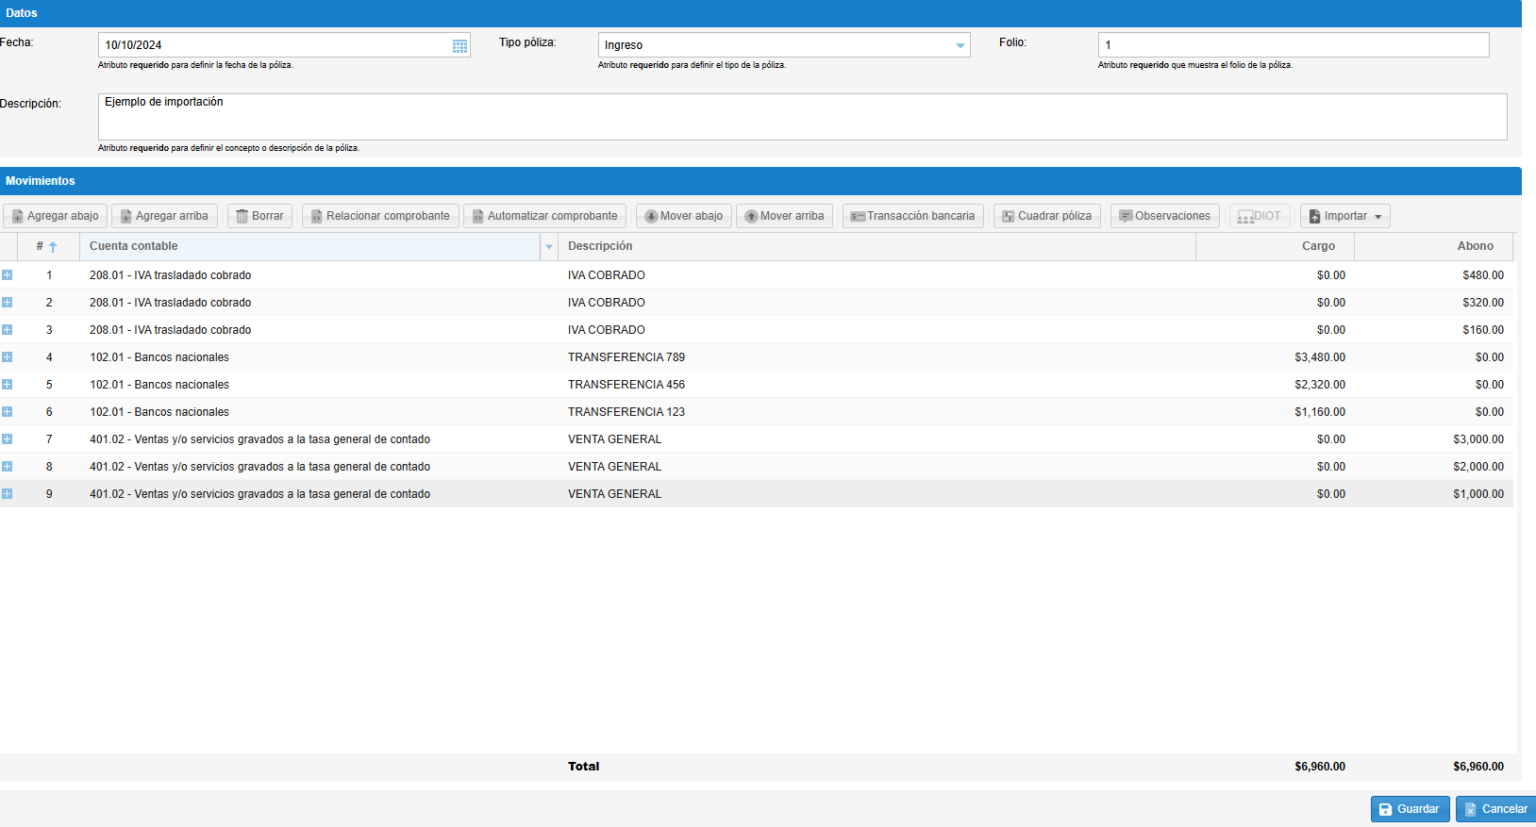
Task: Click into the Descripción text area
Action: pos(801,117)
